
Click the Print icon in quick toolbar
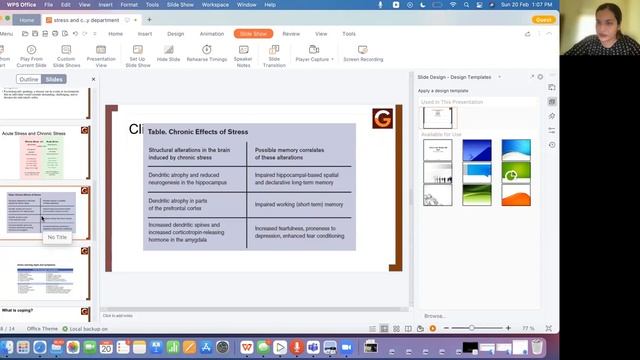(x=55, y=34)
